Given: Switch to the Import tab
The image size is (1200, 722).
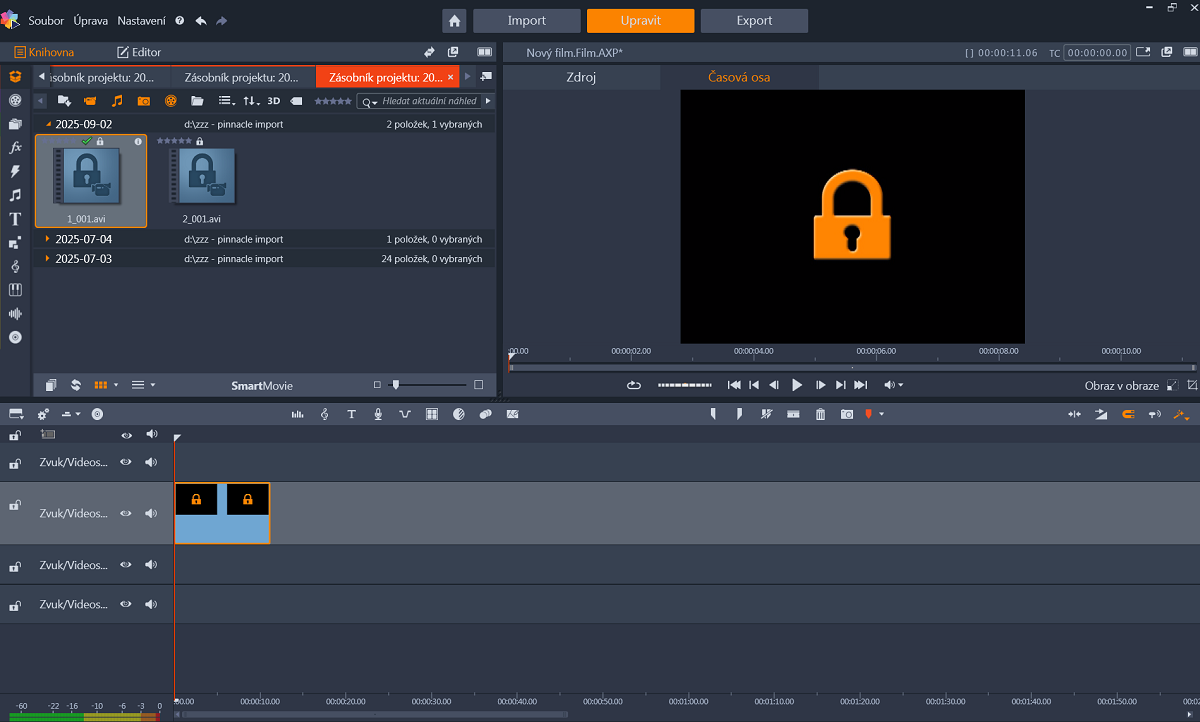Looking at the screenshot, I should (x=527, y=20).
